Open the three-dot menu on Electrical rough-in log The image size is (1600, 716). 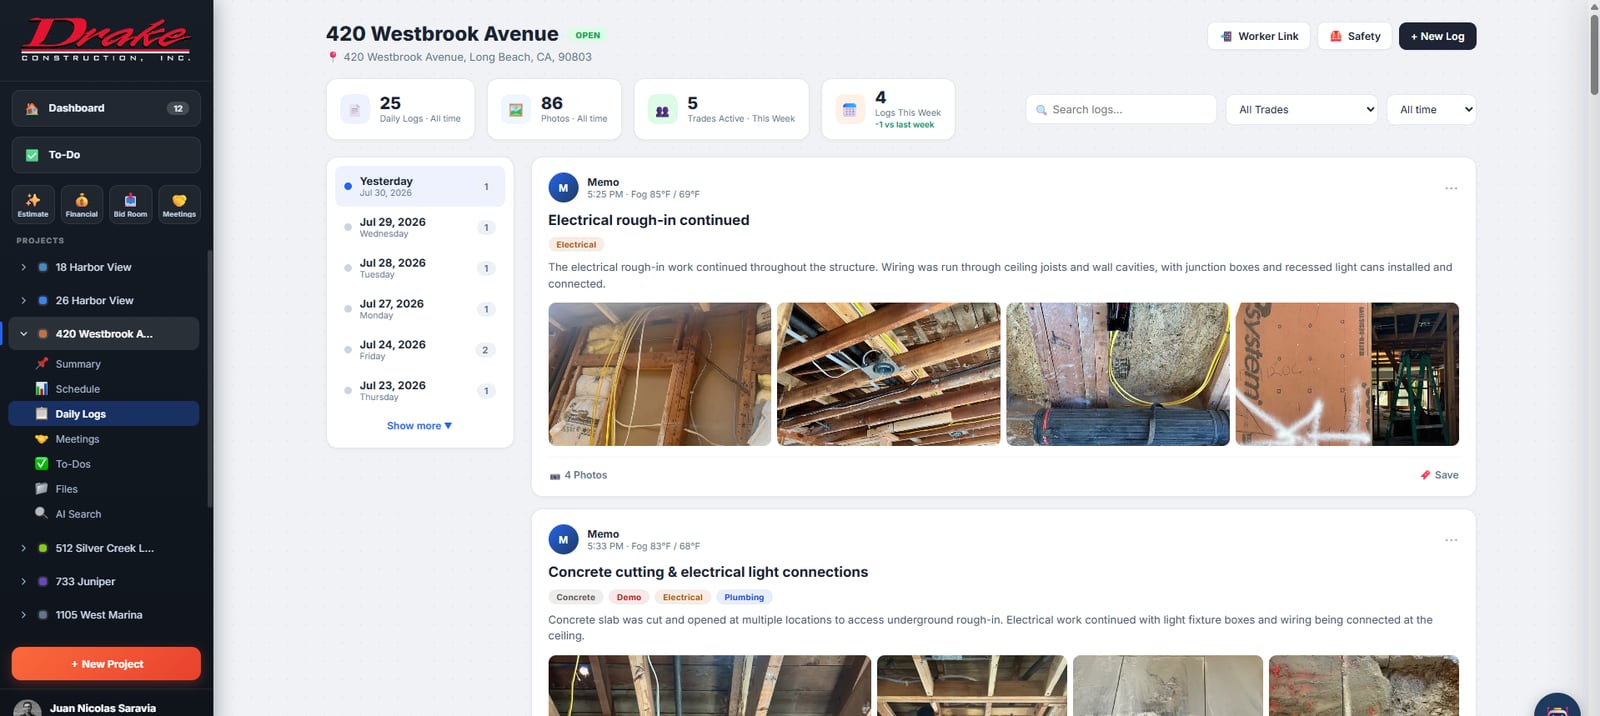tap(1451, 188)
